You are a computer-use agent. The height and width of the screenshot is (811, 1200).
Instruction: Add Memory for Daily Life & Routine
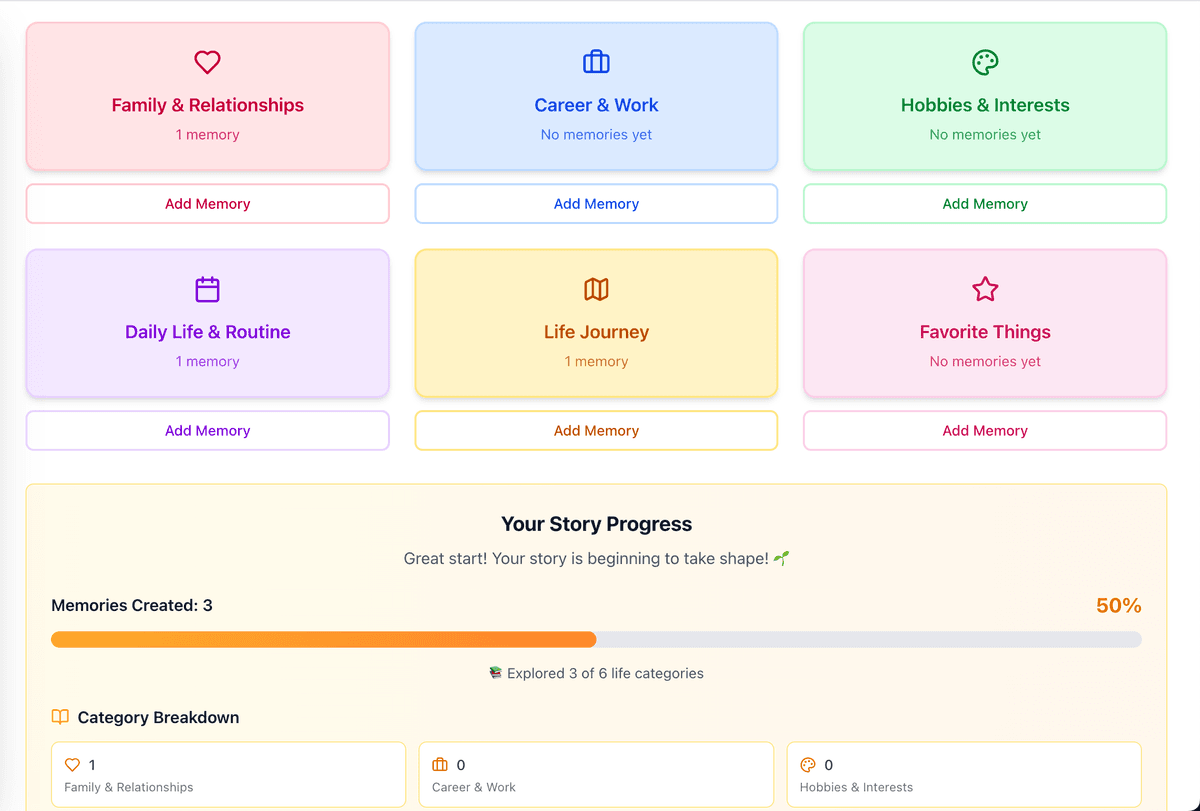tap(207, 431)
